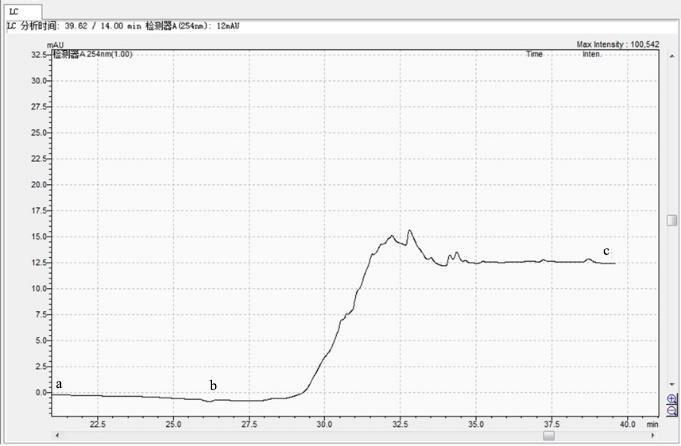Click the plateau point labeled c
Viewport: 681px width, 446px height.
coord(606,263)
